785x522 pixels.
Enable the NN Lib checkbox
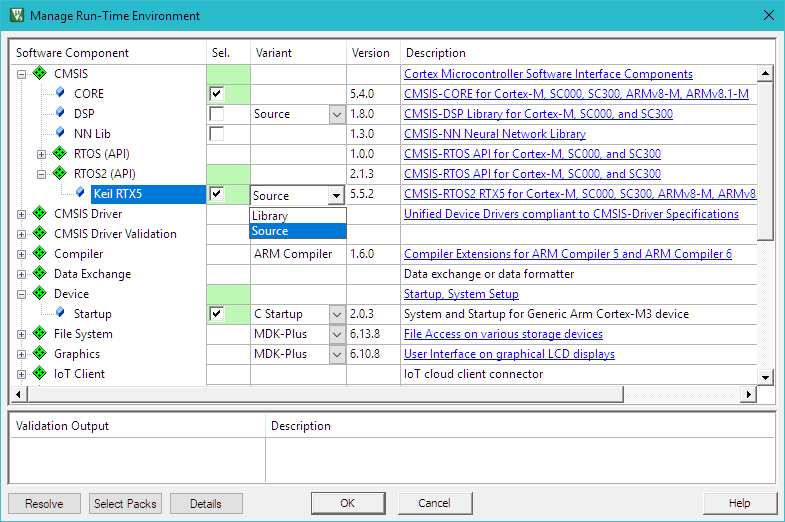pyautogui.click(x=217, y=134)
